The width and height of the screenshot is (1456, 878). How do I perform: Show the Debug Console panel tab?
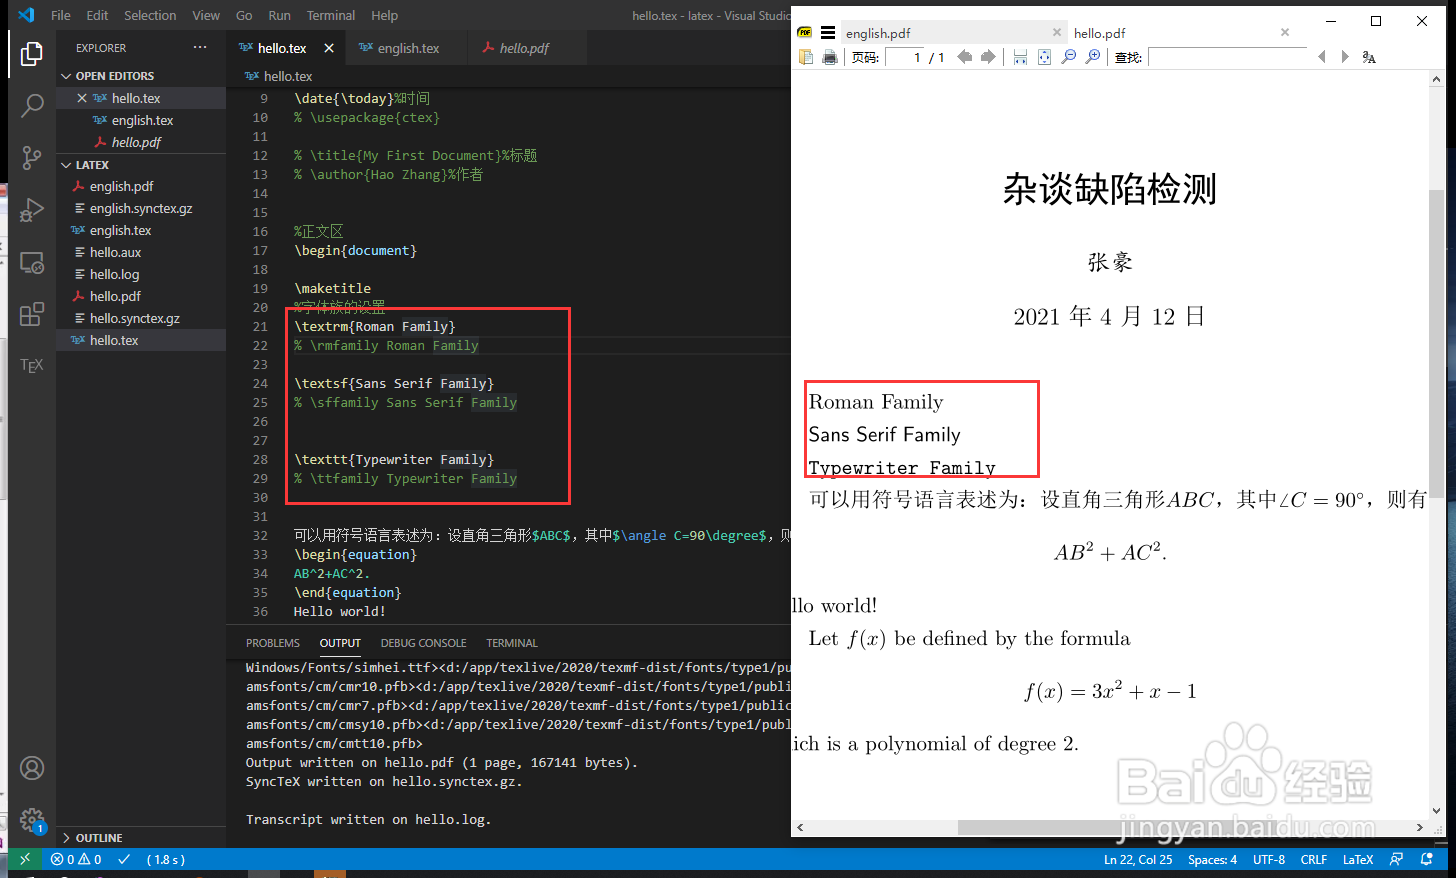pos(423,643)
